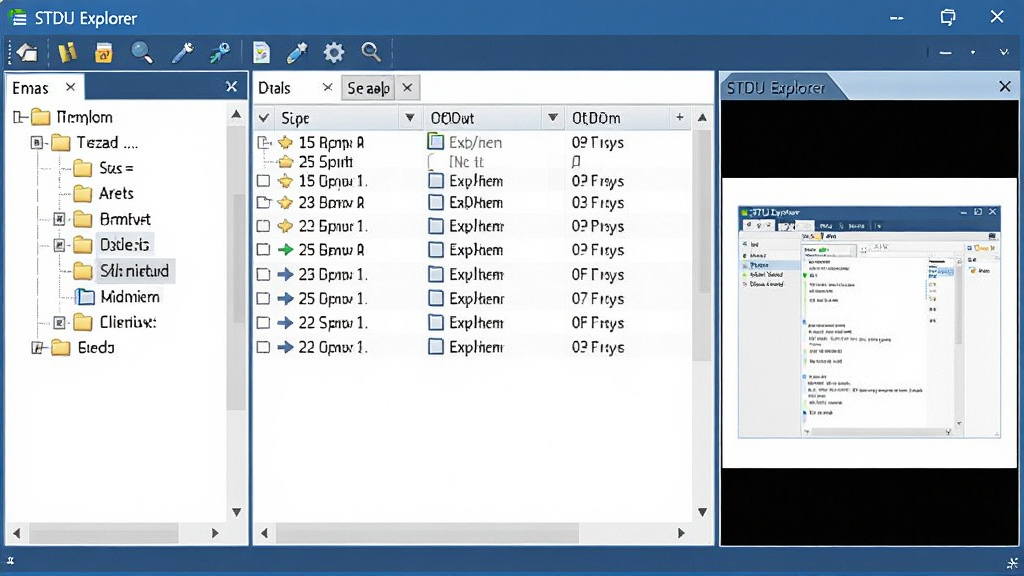Toggle checkbox for 22 Bpnur 1 row

(x=263, y=226)
